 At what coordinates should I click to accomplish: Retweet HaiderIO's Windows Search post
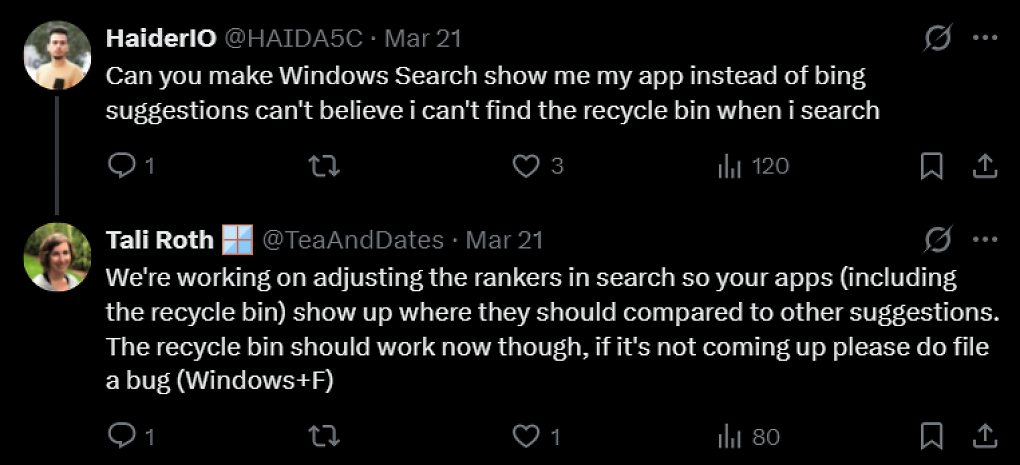point(323,167)
